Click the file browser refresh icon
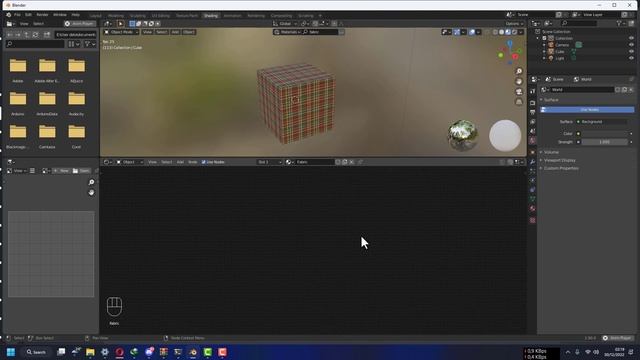Image resolution: width=640 pixels, height=360 pixels. tap(36, 35)
